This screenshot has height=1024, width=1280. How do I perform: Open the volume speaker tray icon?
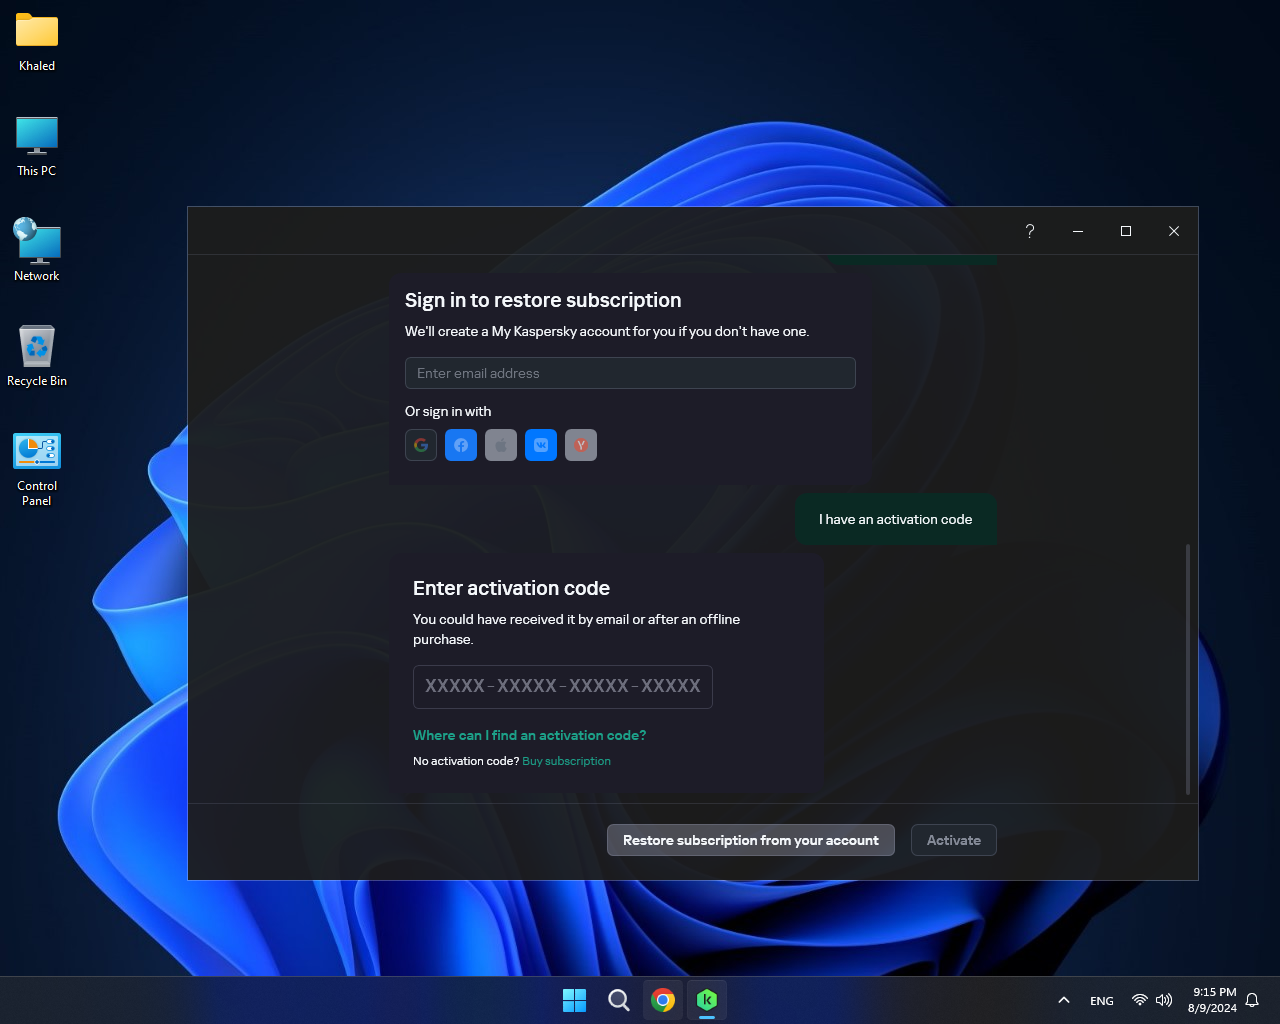[x=1164, y=1000]
